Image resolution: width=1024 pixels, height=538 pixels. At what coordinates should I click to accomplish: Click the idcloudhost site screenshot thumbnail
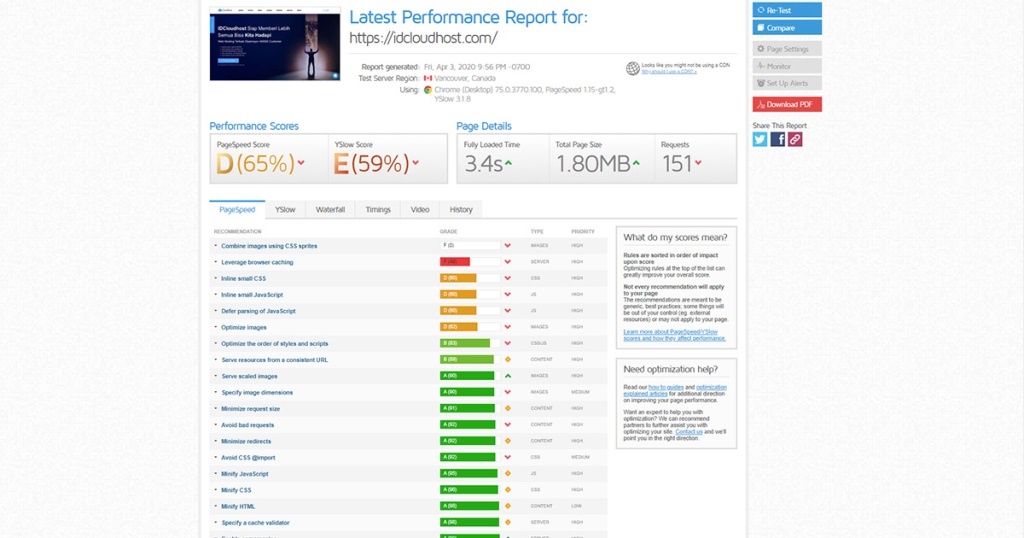[275, 45]
